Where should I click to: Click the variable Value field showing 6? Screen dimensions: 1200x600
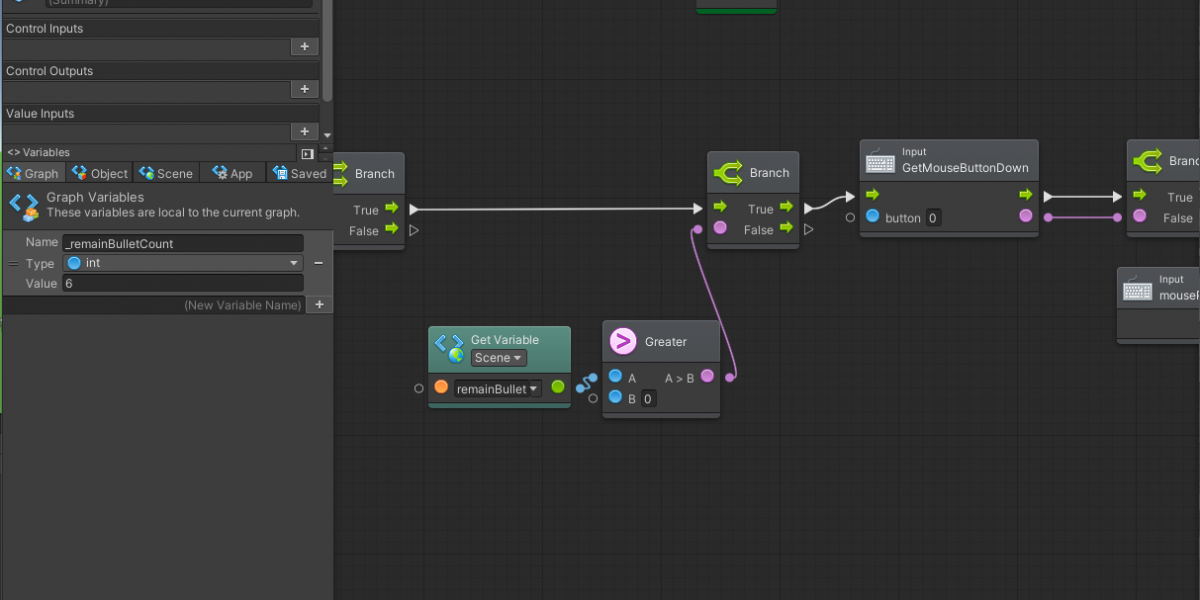point(182,284)
